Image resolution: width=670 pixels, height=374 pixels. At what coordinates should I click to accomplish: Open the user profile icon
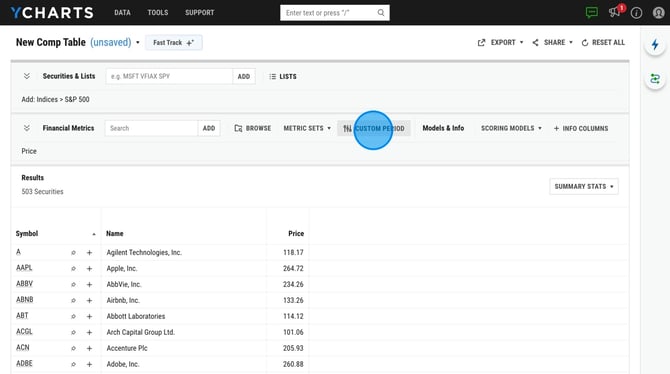(x=658, y=13)
